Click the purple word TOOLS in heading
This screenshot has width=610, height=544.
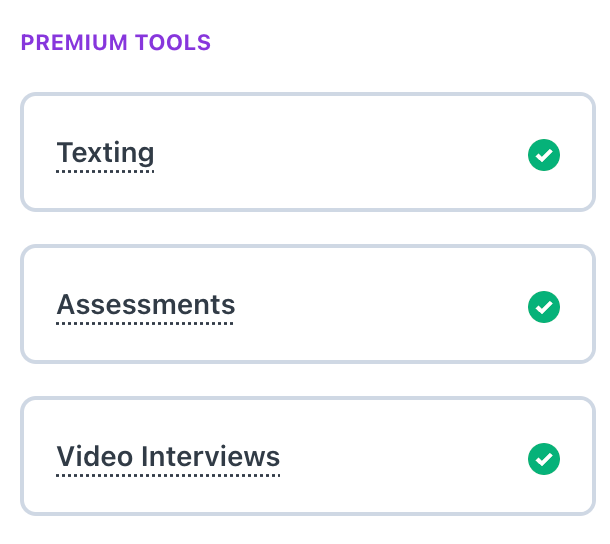click(173, 42)
